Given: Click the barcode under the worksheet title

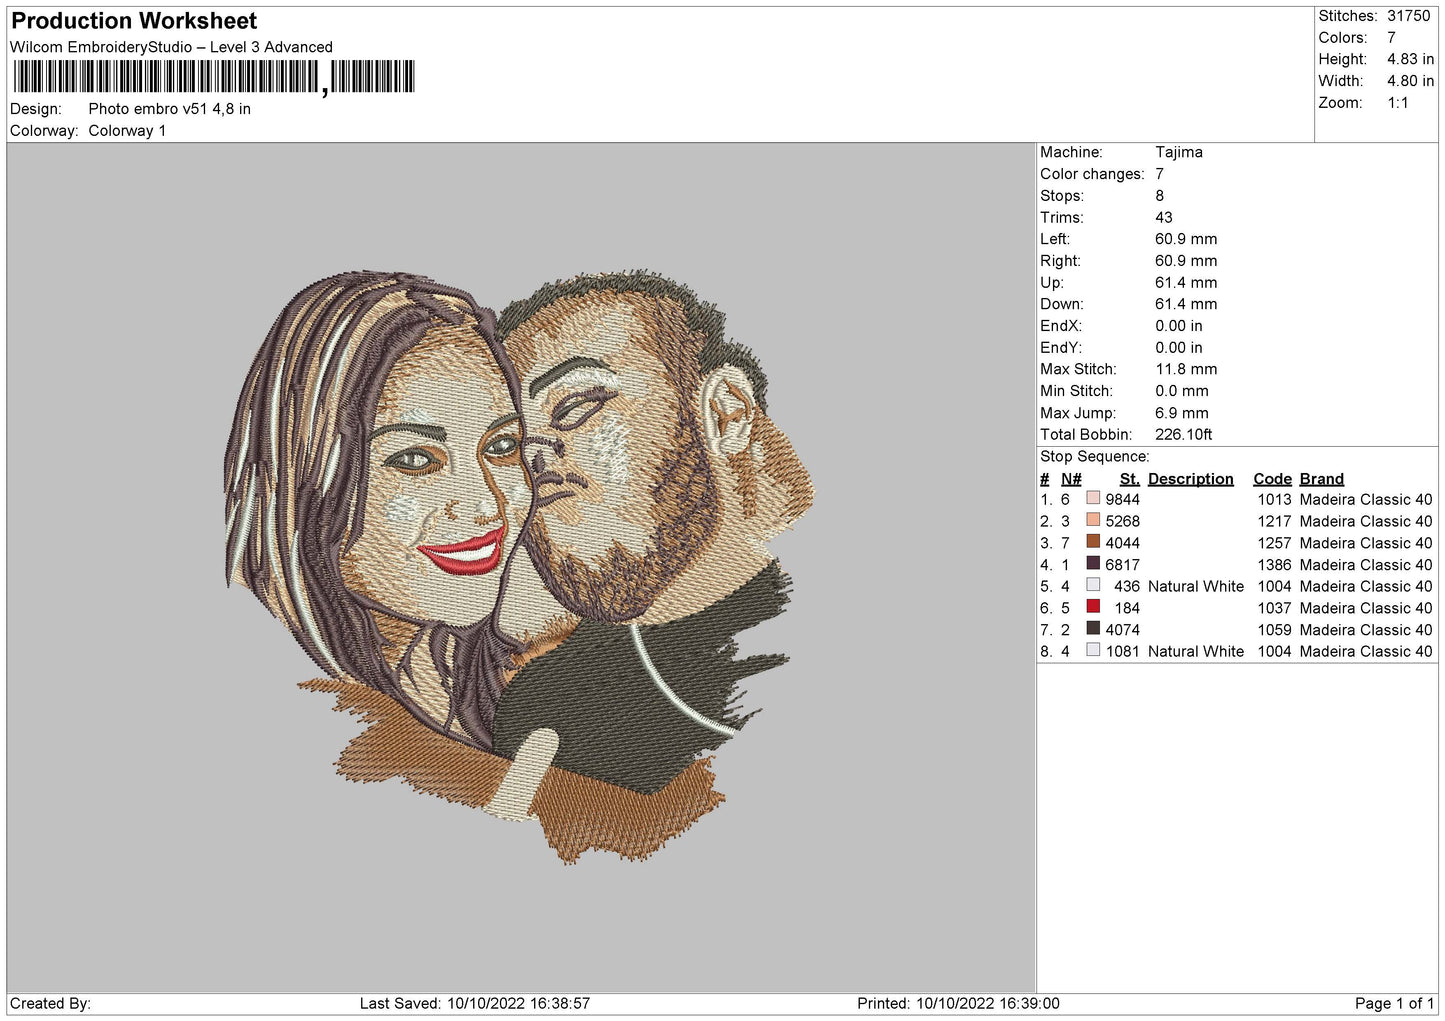Looking at the screenshot, I should [x=213, y=77].
